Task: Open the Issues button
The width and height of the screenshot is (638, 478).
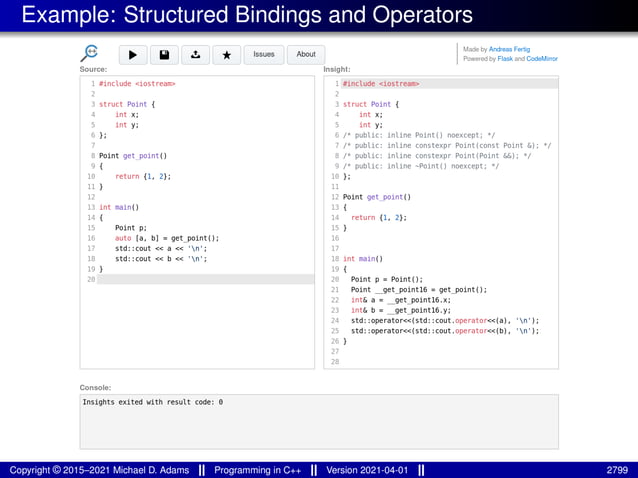Action: point(264,55)
